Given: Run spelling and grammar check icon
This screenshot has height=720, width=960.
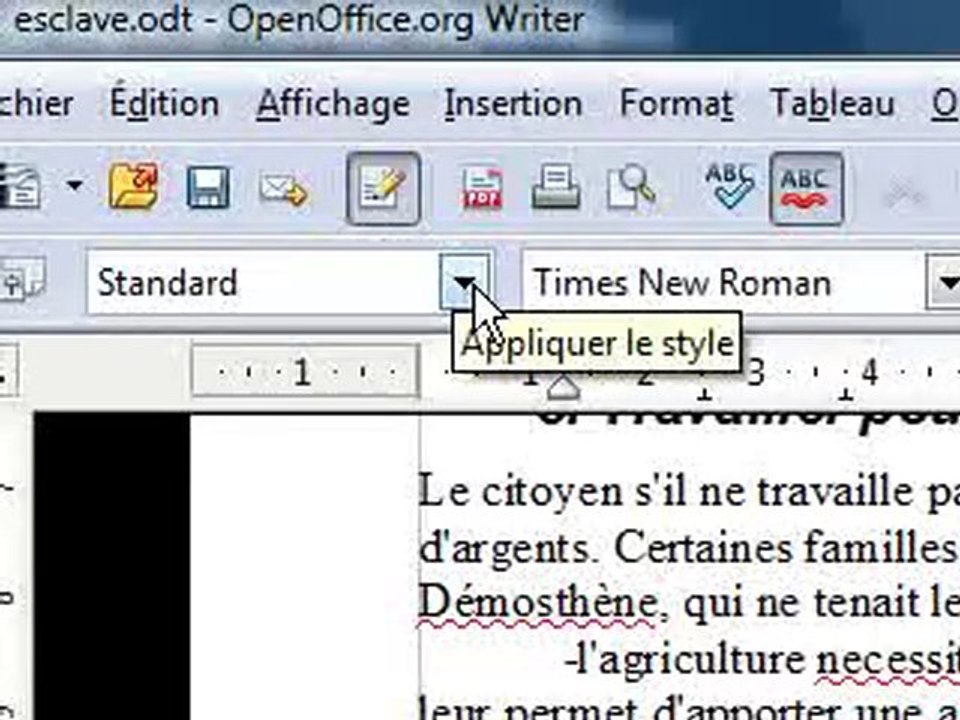Looking at the screenshot, I should pos(729,186).
